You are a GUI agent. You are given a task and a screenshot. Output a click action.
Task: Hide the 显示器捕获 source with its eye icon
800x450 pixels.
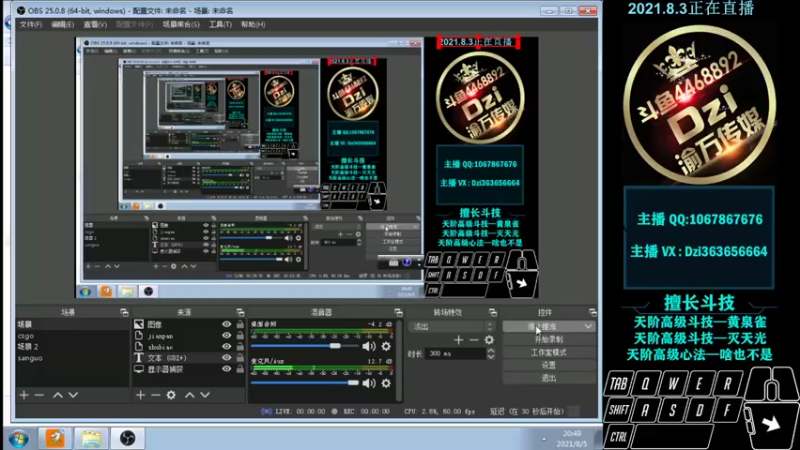(x=227, y=369)
